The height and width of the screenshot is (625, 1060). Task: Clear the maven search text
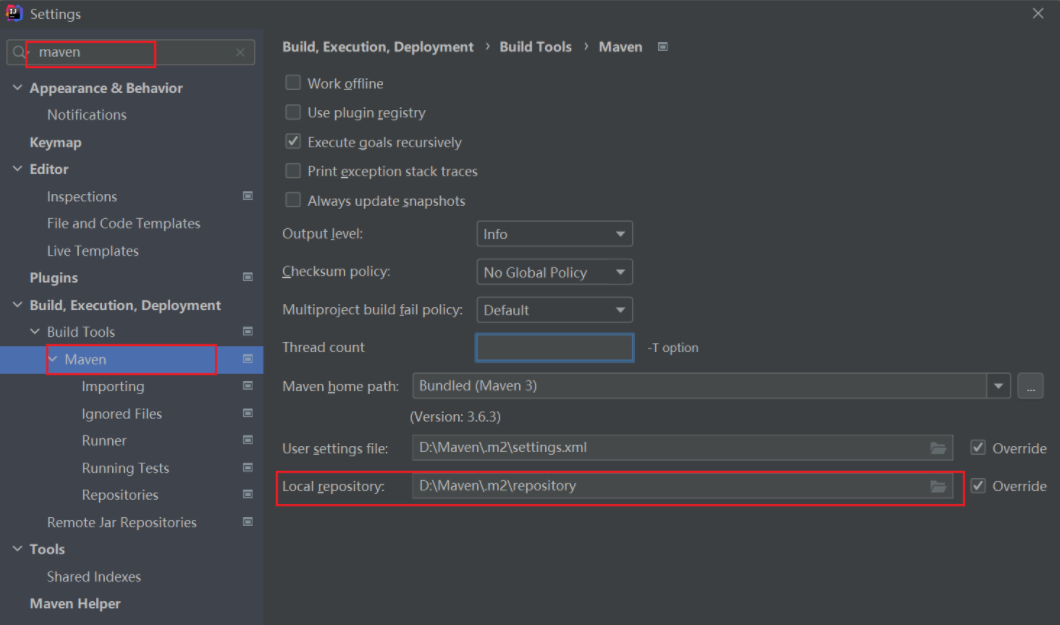240,52
